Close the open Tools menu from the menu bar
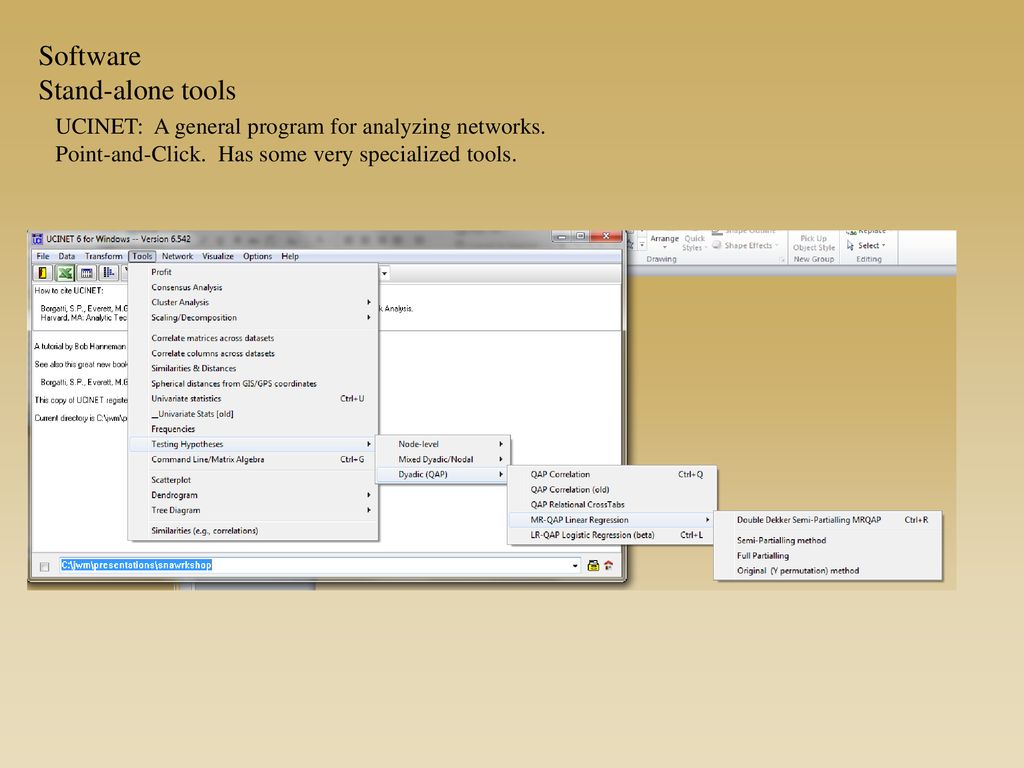This screenshot has height=768, width=1024. tap(142, 257)
